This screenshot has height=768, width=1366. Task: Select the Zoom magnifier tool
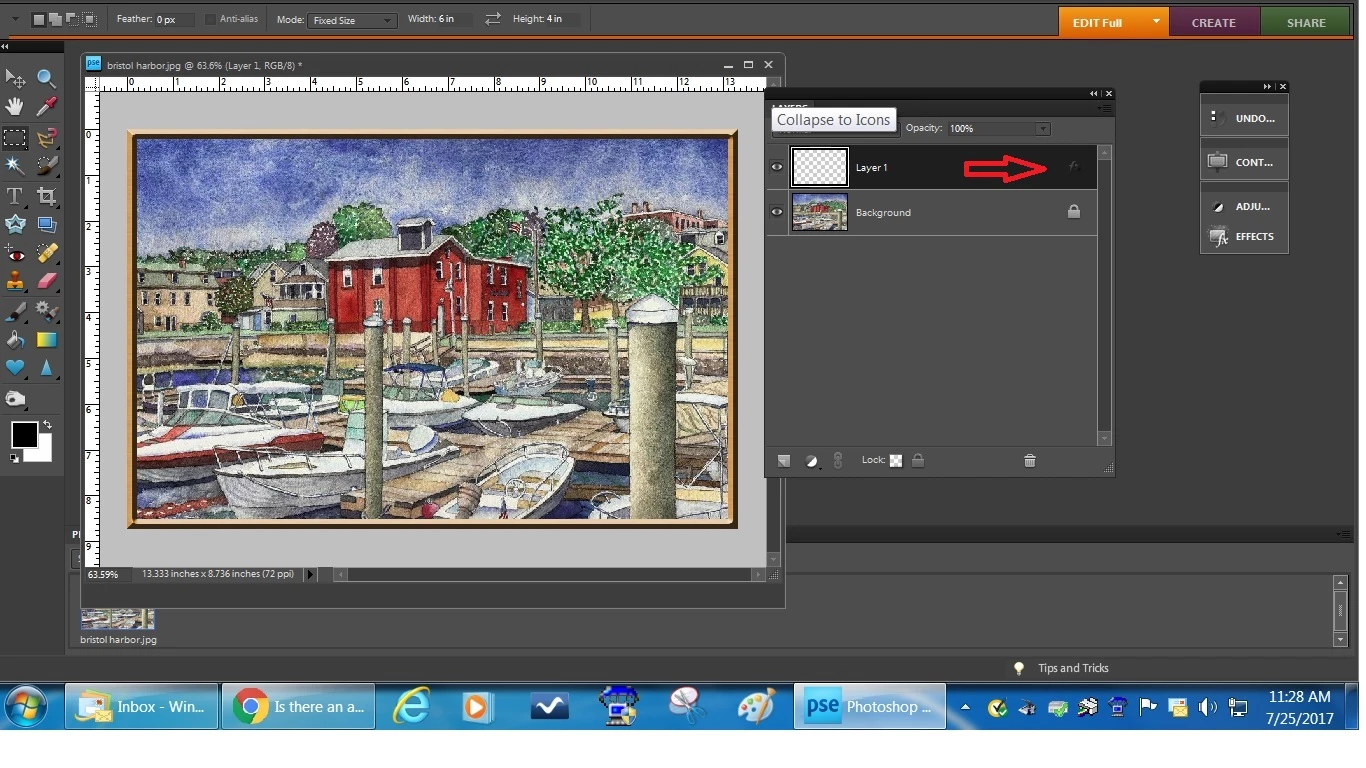[x=46, y=78]
